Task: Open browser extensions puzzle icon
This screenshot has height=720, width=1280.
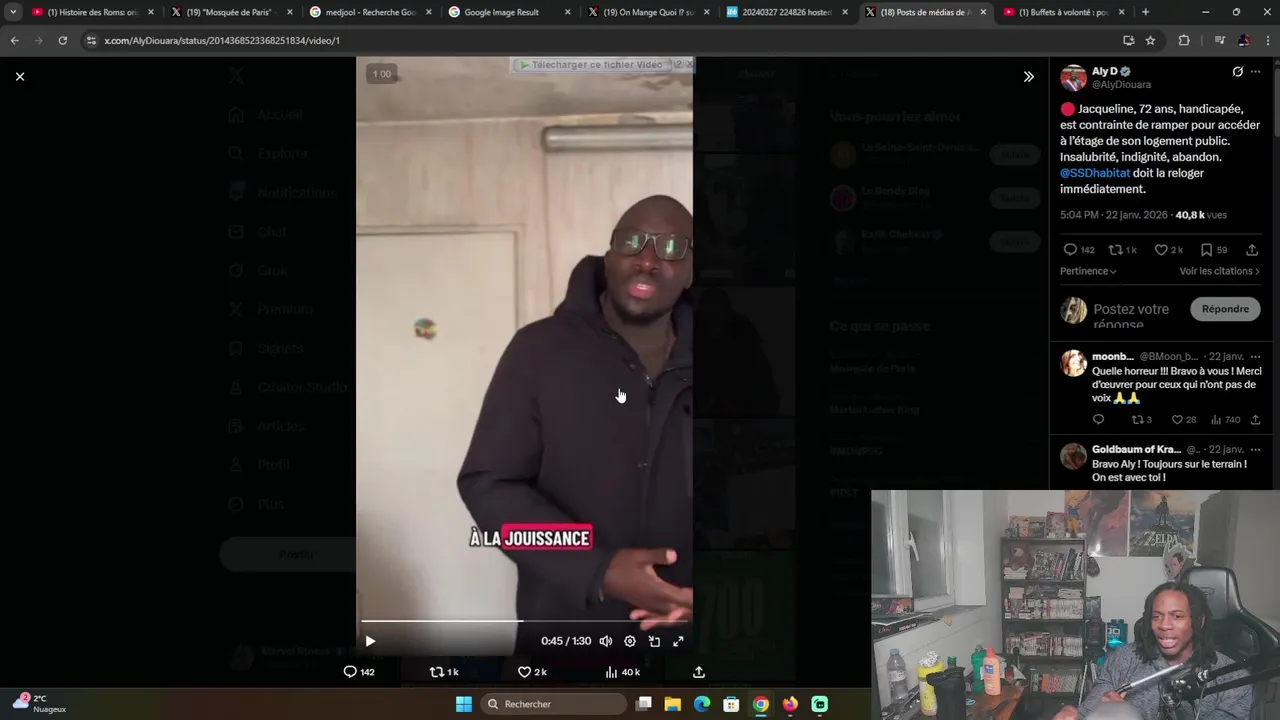Action: [1184, 40]
